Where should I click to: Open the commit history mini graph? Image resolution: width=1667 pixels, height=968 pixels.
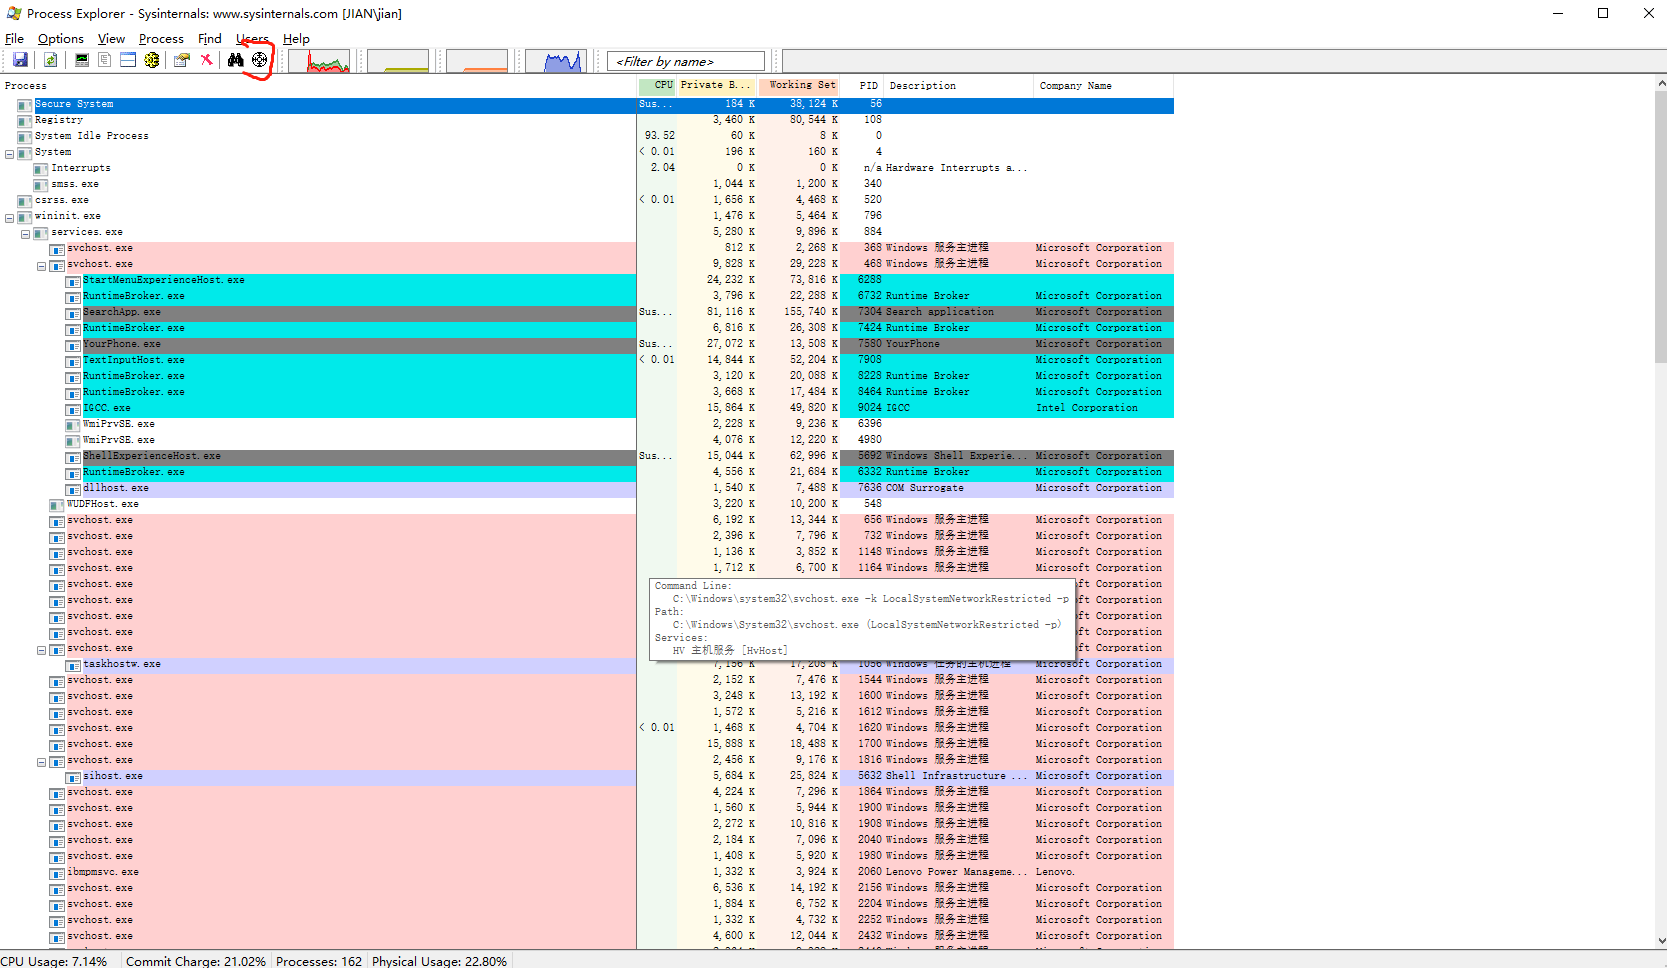click(x=398, y=61)
